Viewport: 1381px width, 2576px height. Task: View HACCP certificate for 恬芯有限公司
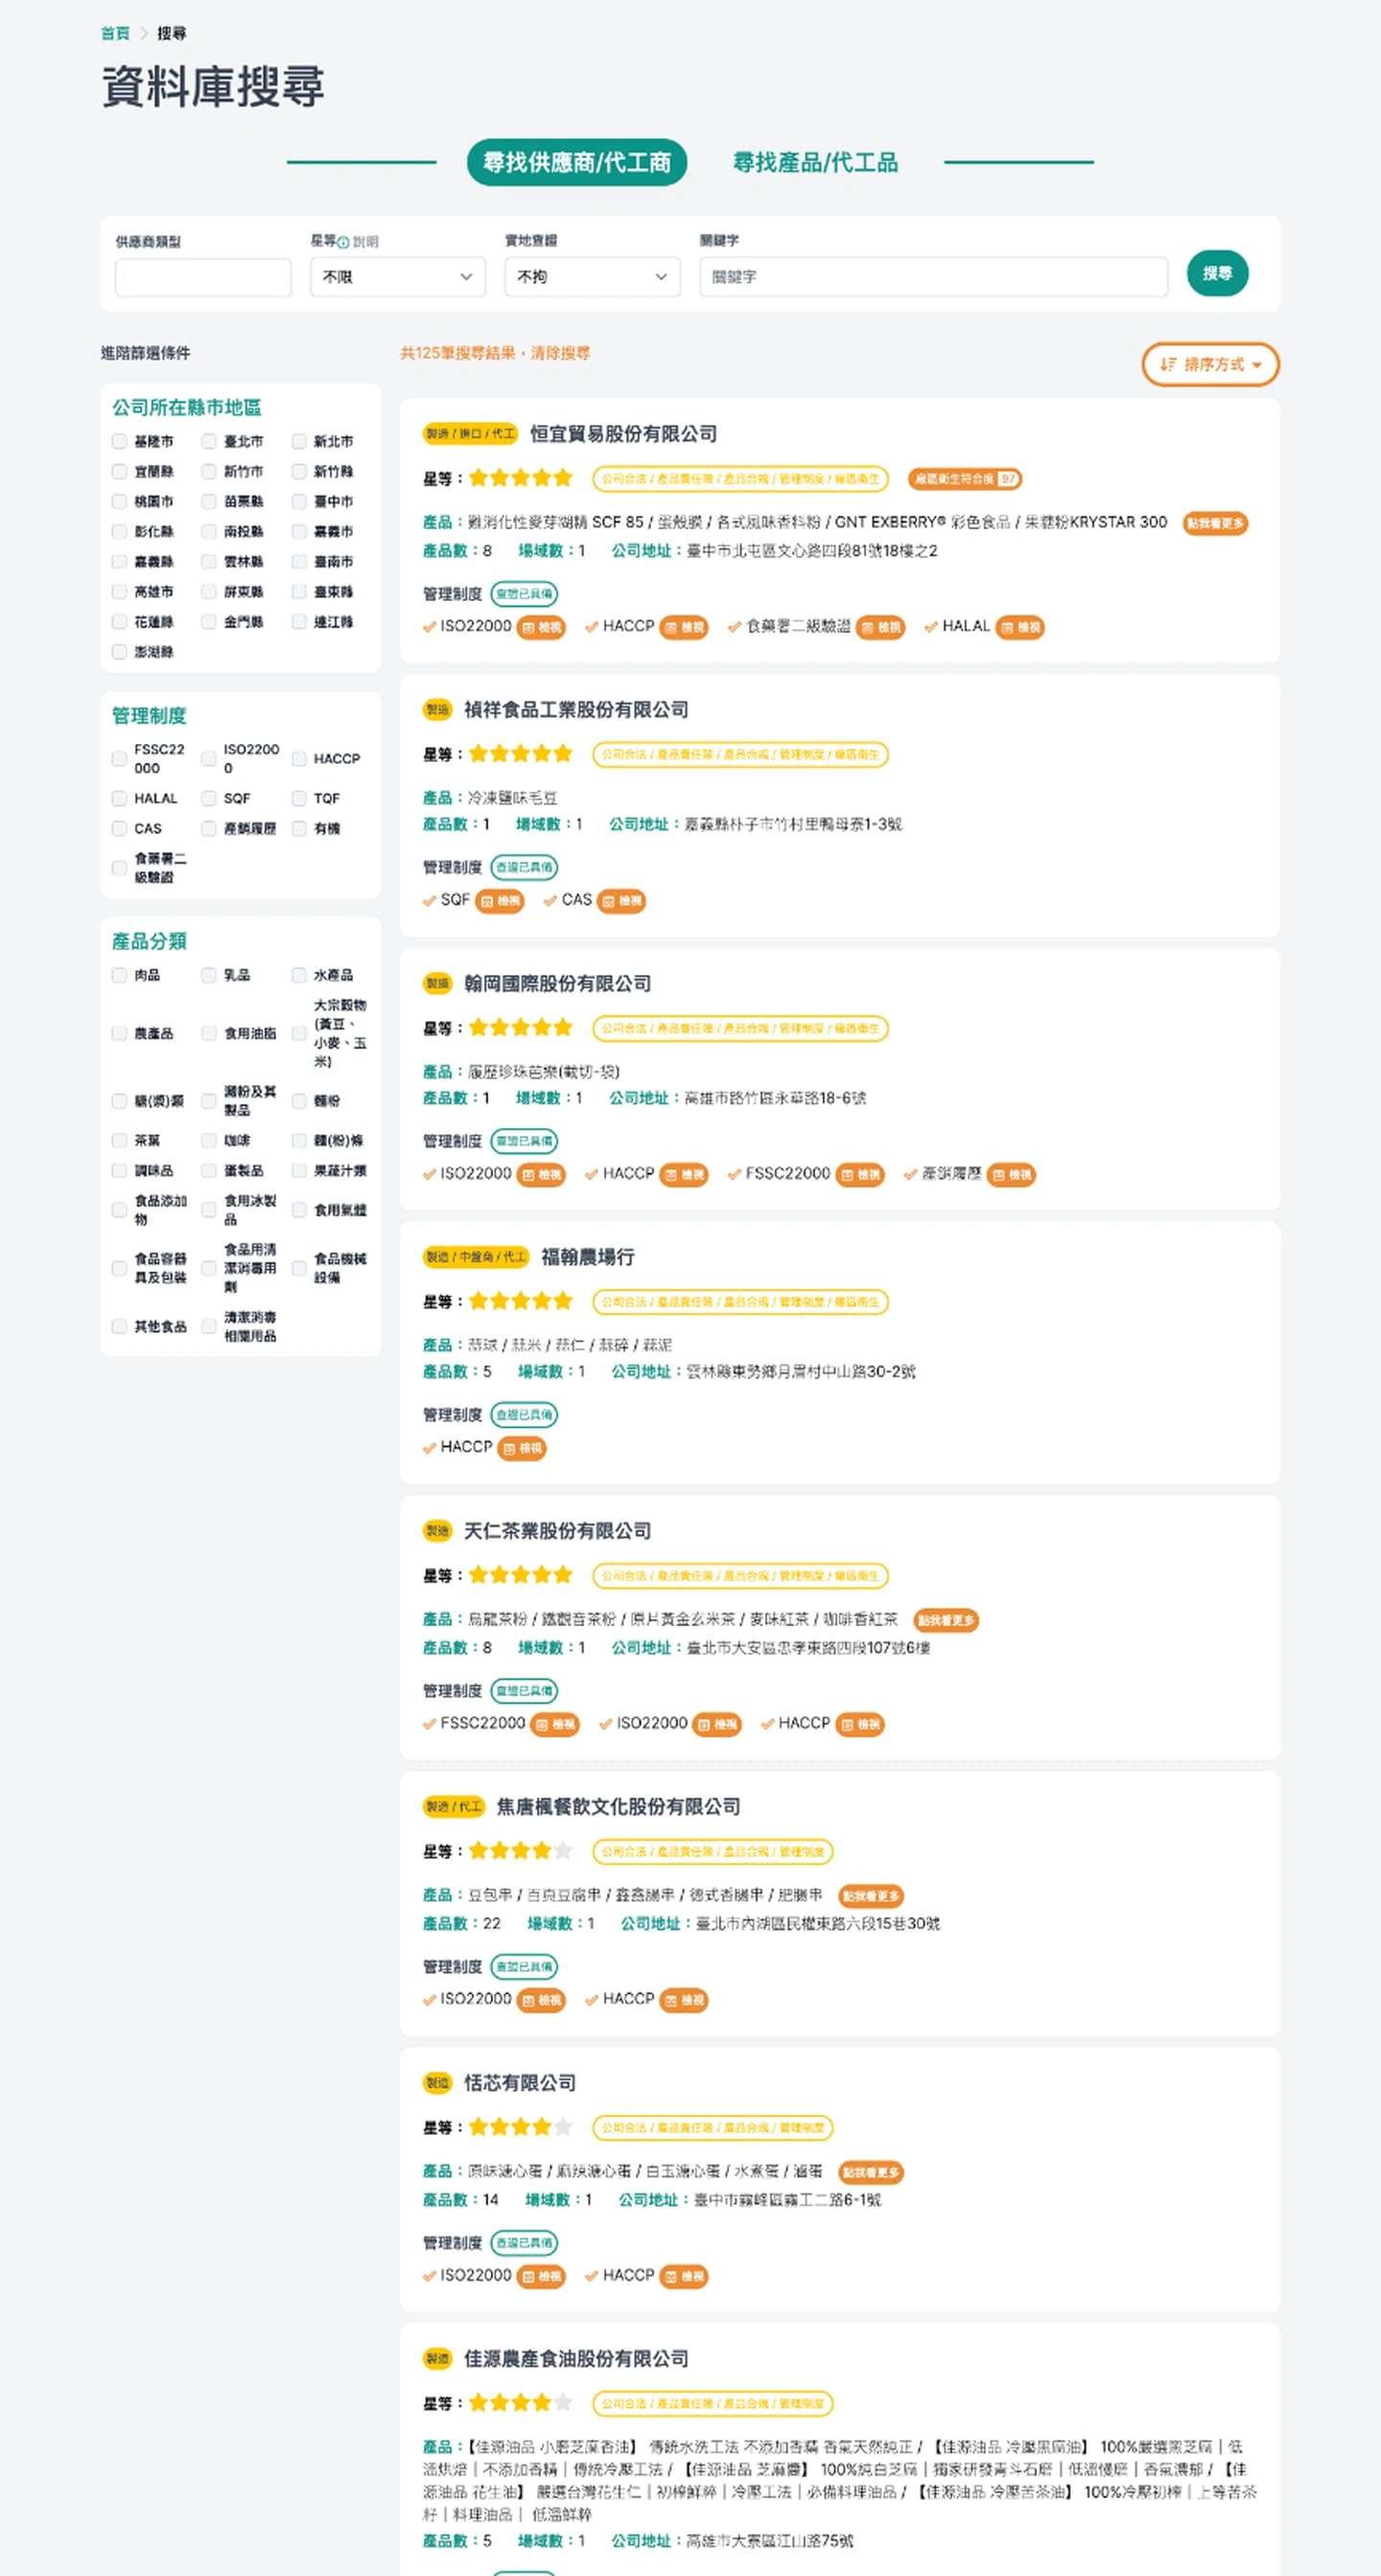pyautogui.click(x=684, y=2276)
